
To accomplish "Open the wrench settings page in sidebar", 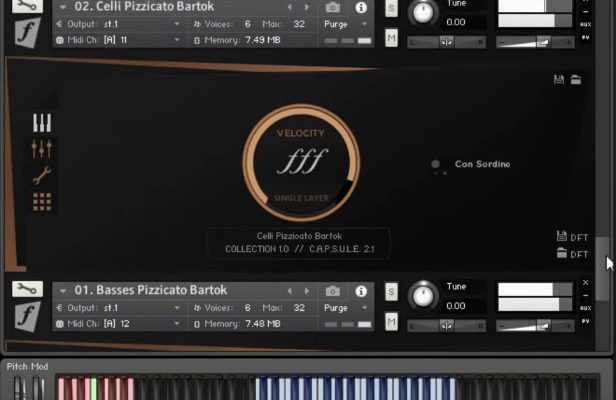I will click(42, 175).
